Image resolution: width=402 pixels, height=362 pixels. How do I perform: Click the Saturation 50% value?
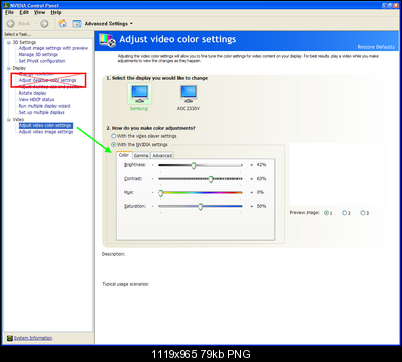(261, 206)
